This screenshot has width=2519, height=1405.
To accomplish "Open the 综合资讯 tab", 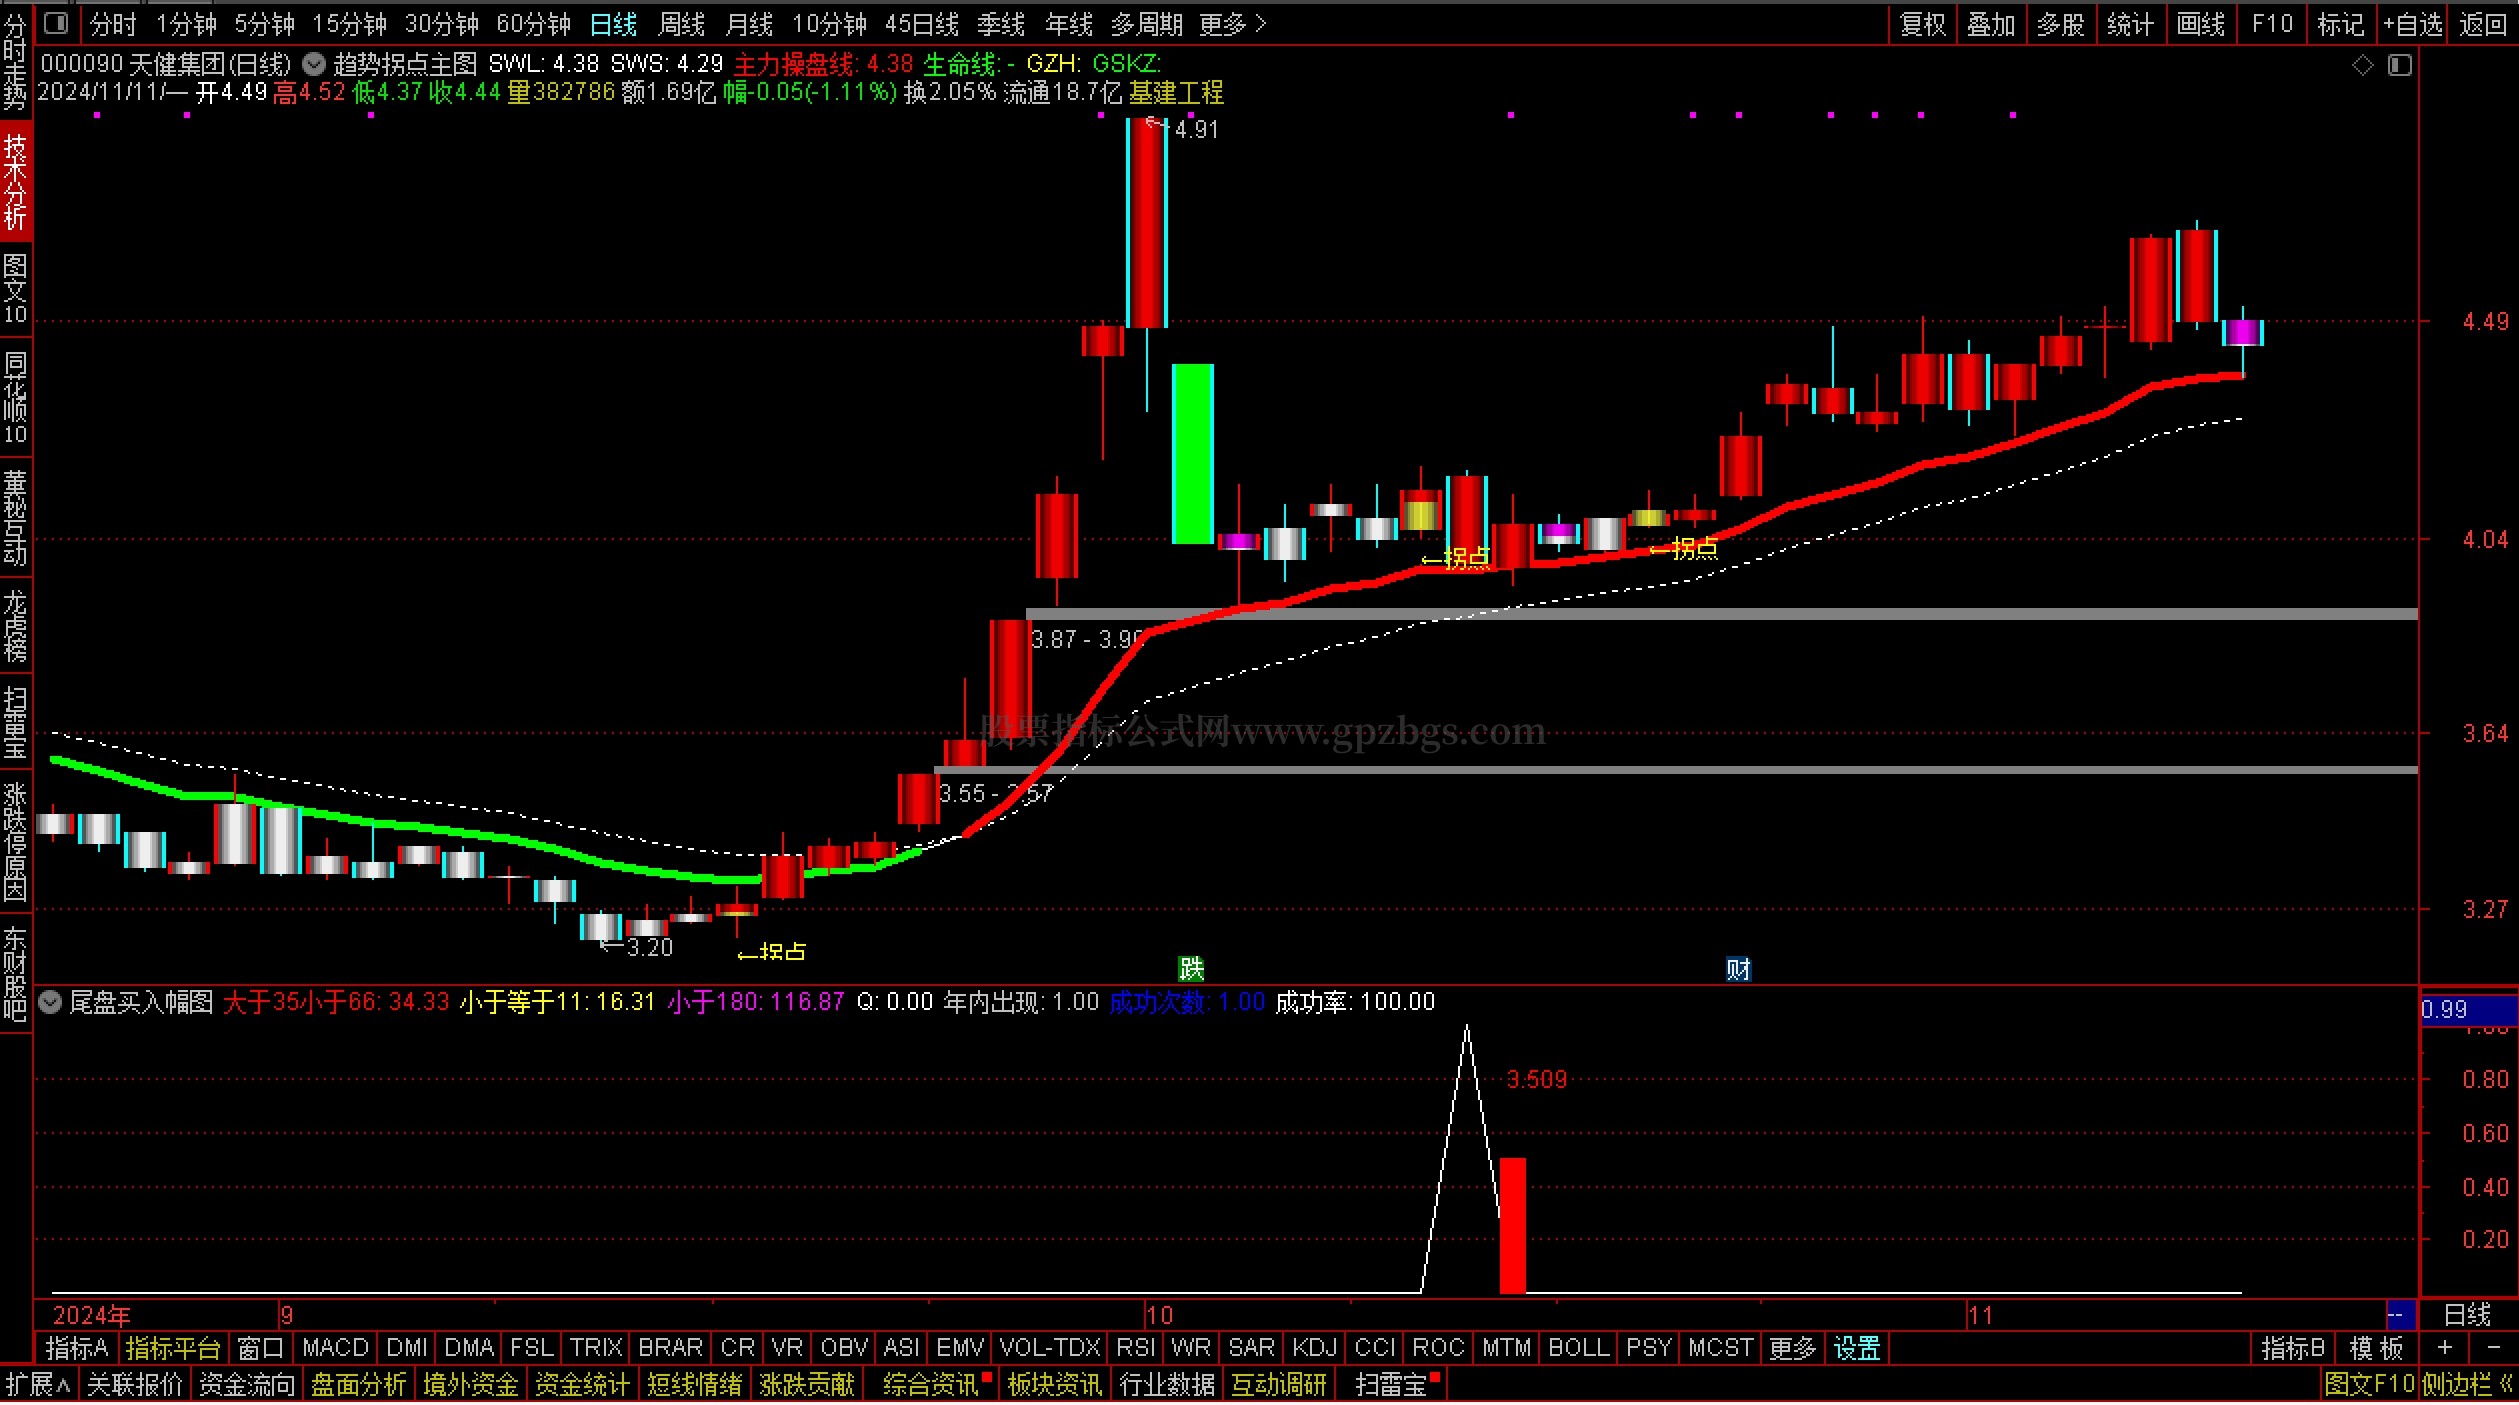I will pos(931,1385).
